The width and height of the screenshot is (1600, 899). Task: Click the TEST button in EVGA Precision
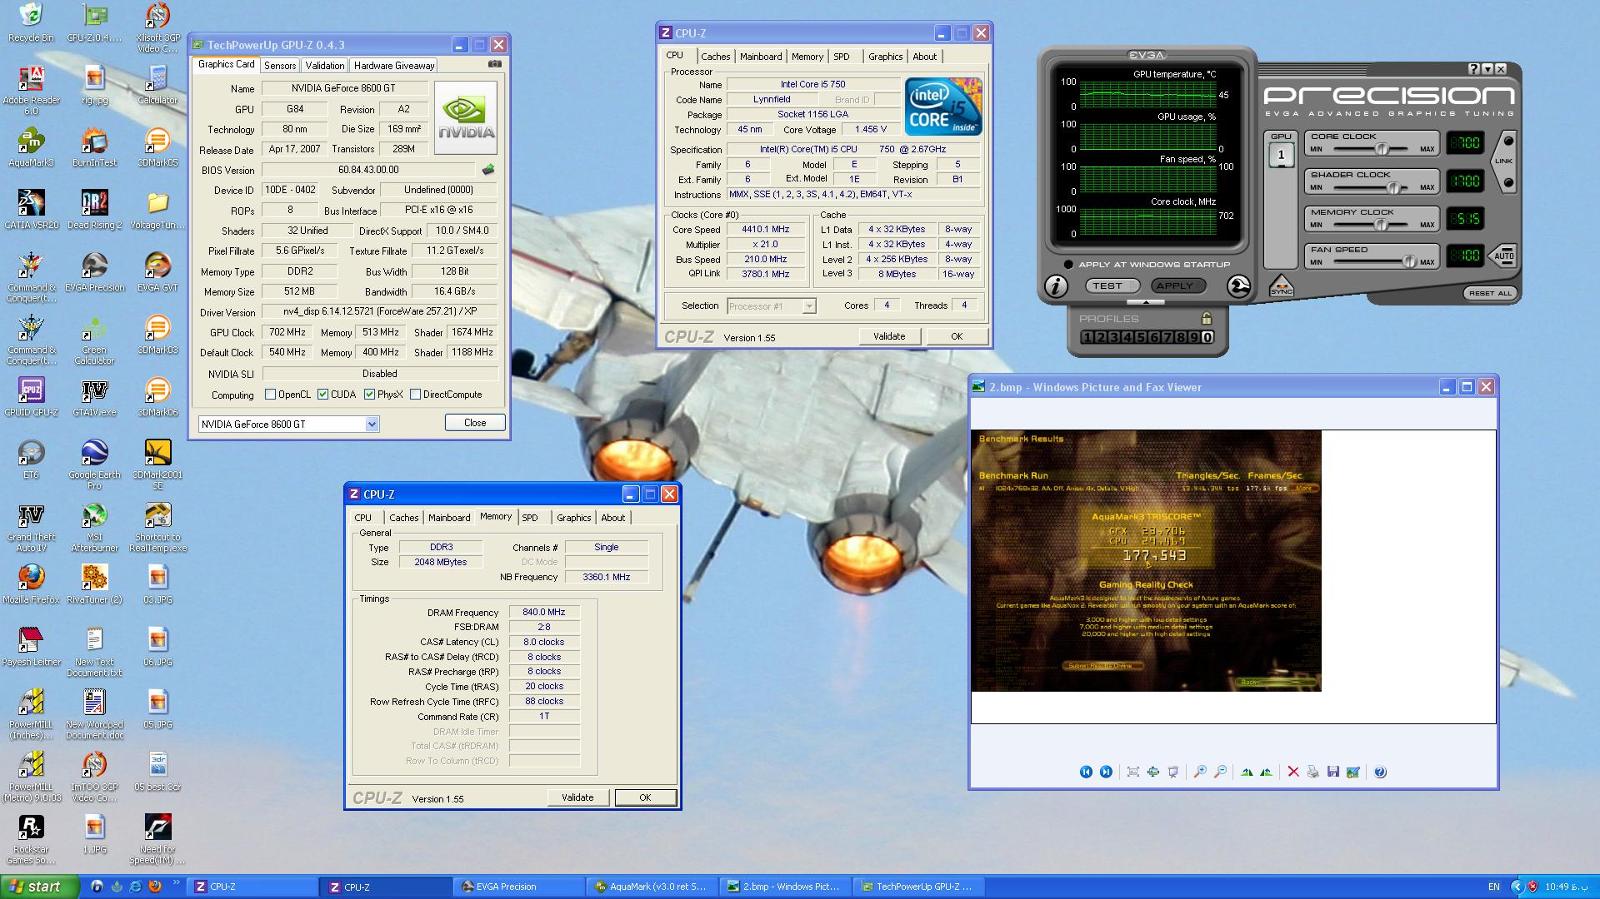[x=1113, y=286]
